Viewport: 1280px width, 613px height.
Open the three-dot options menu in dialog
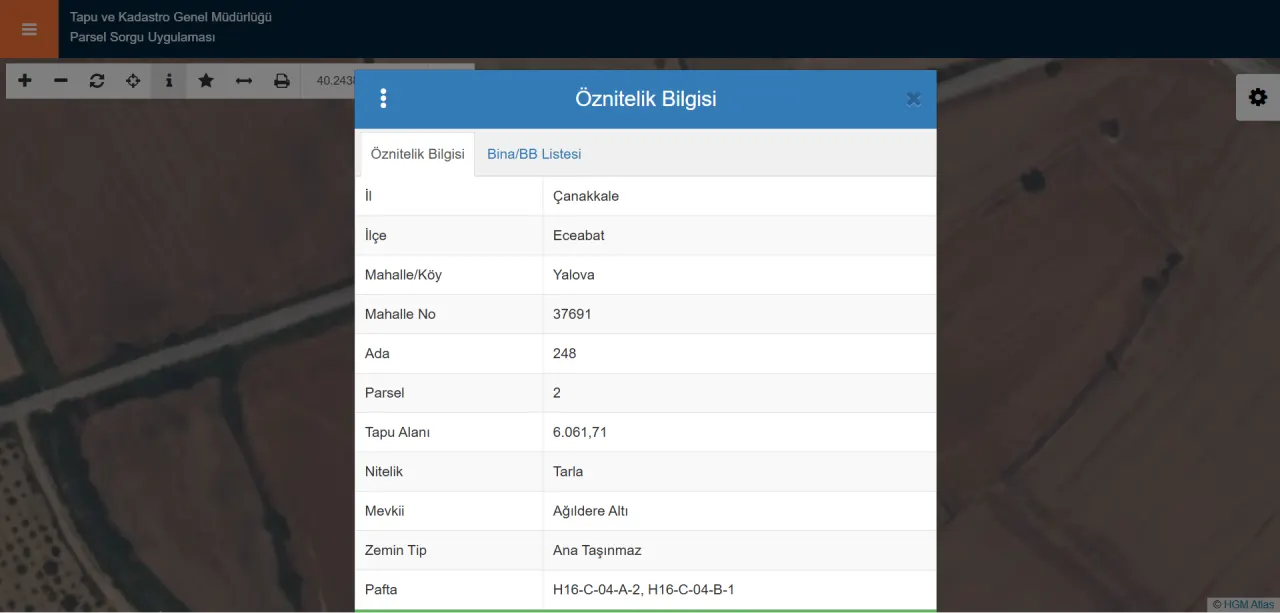383,99
